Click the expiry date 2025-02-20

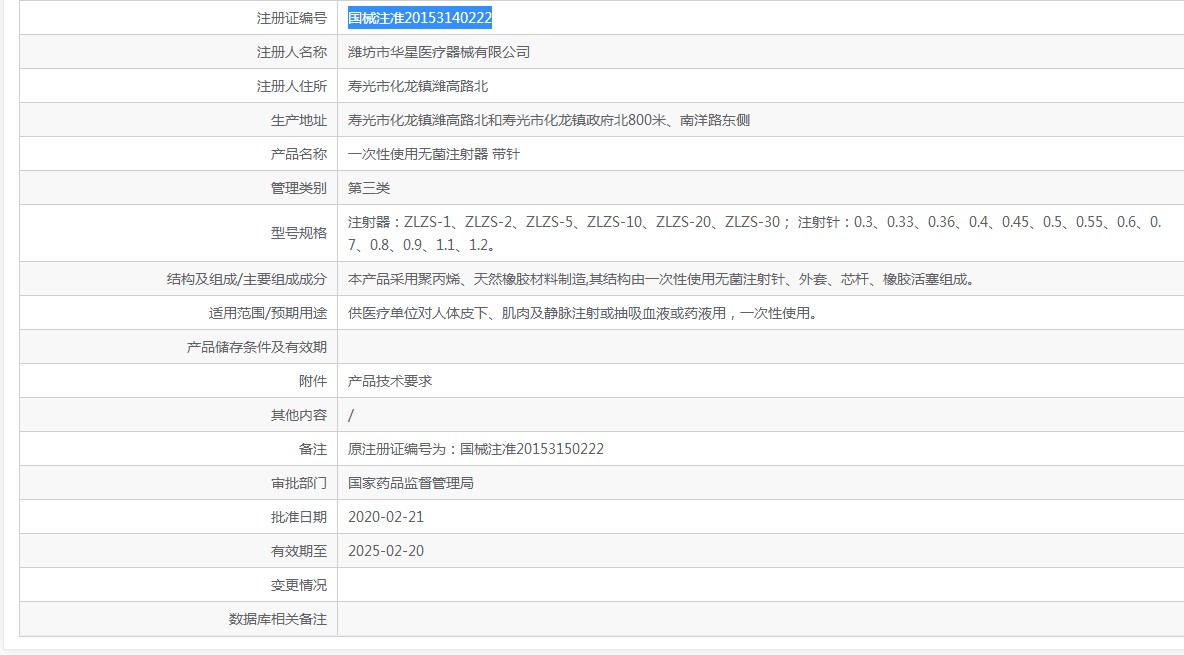(386, 551)
